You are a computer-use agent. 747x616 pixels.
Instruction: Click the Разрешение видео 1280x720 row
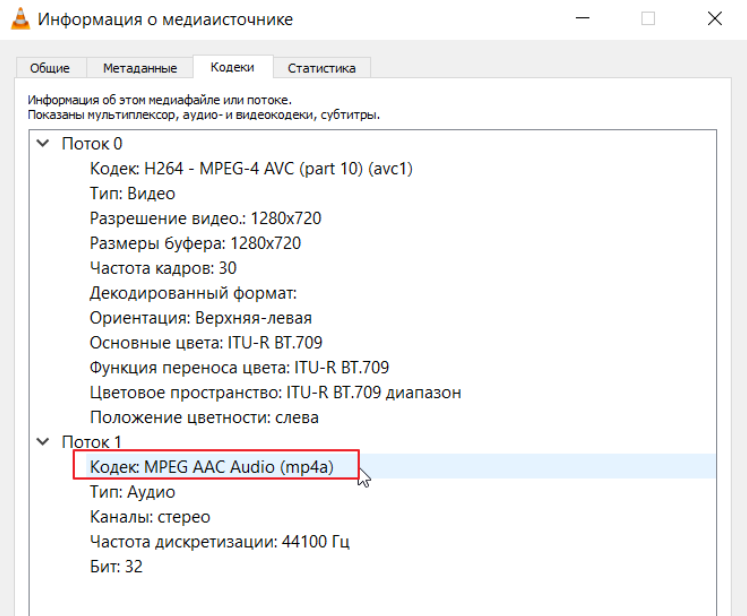205,218
